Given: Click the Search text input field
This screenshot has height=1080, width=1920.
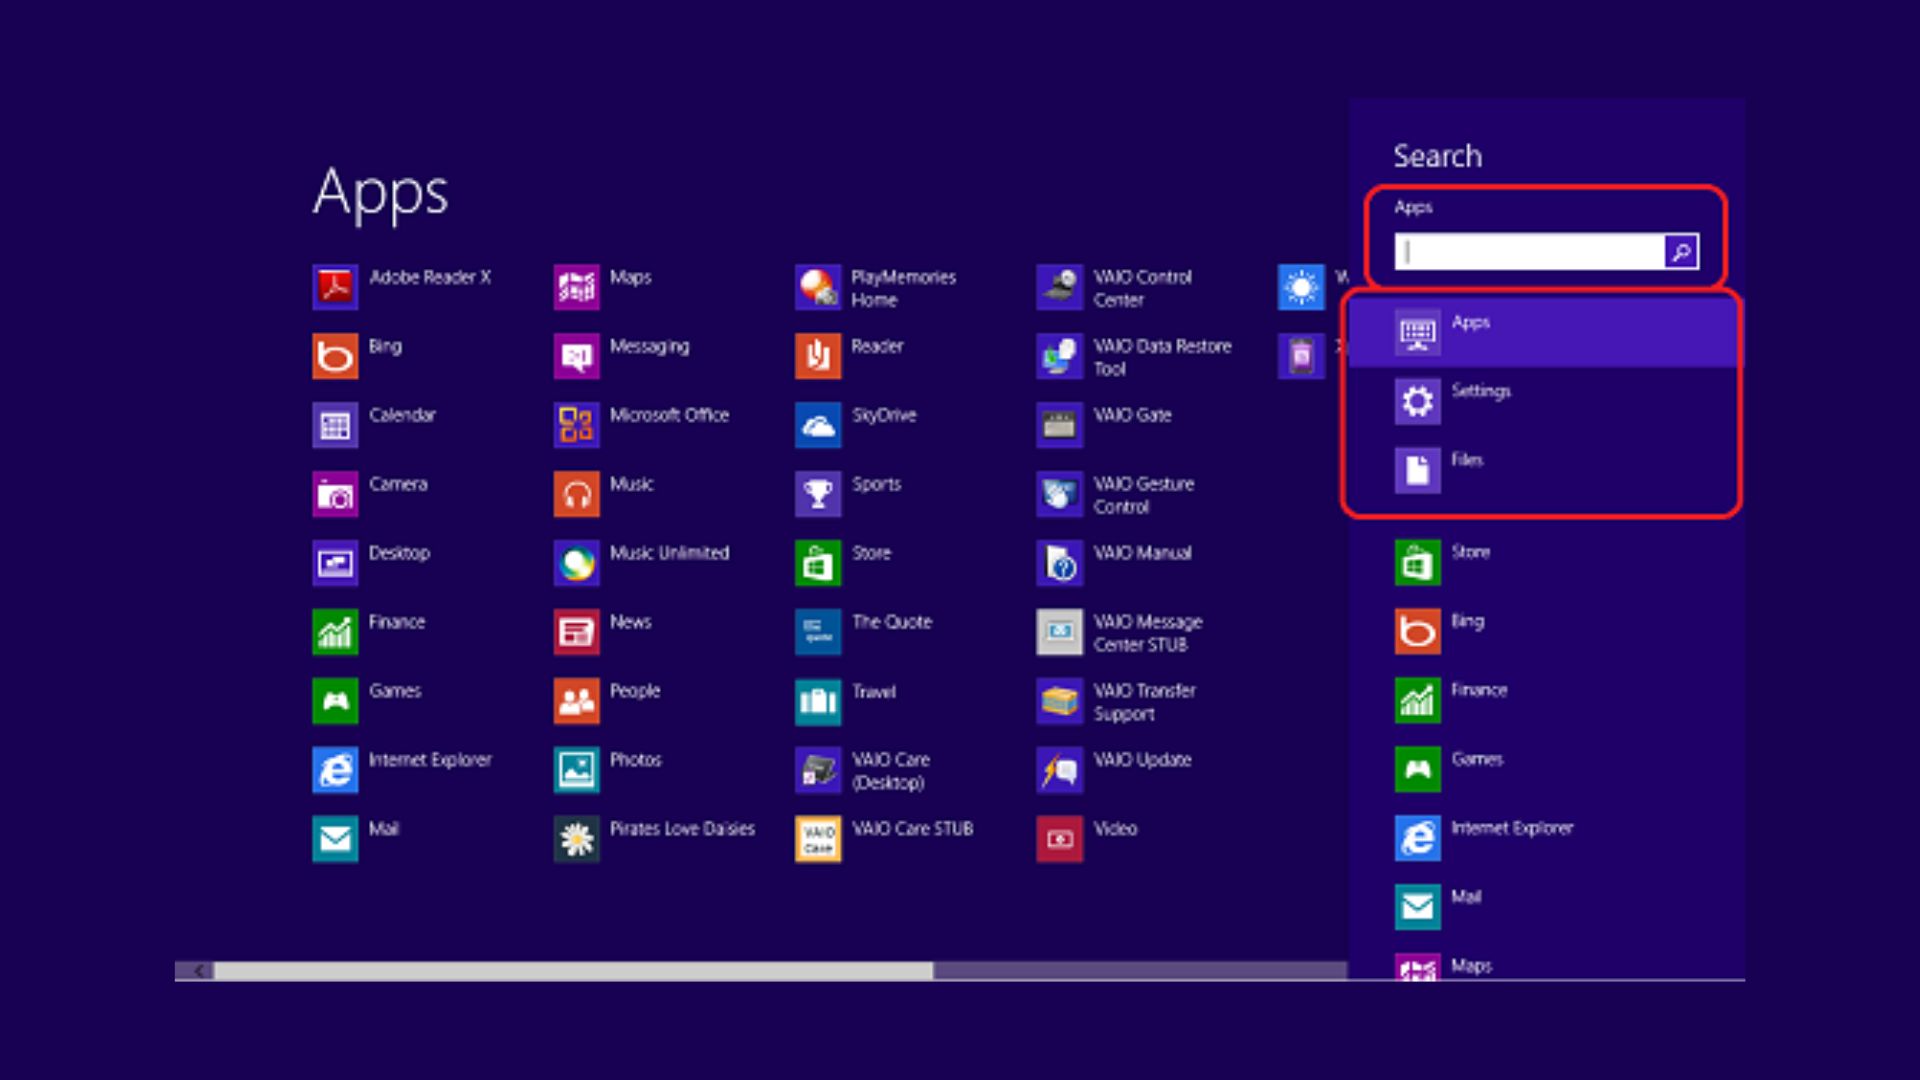Looking at the screenshot, I should [x=1529, y=251].
